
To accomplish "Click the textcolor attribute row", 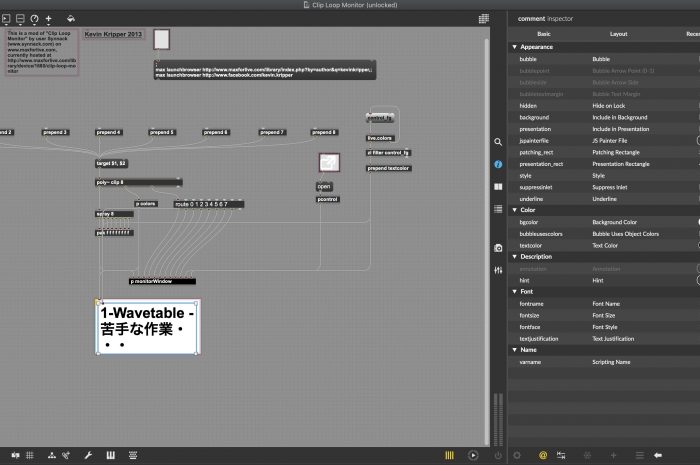I will (604, 245).
